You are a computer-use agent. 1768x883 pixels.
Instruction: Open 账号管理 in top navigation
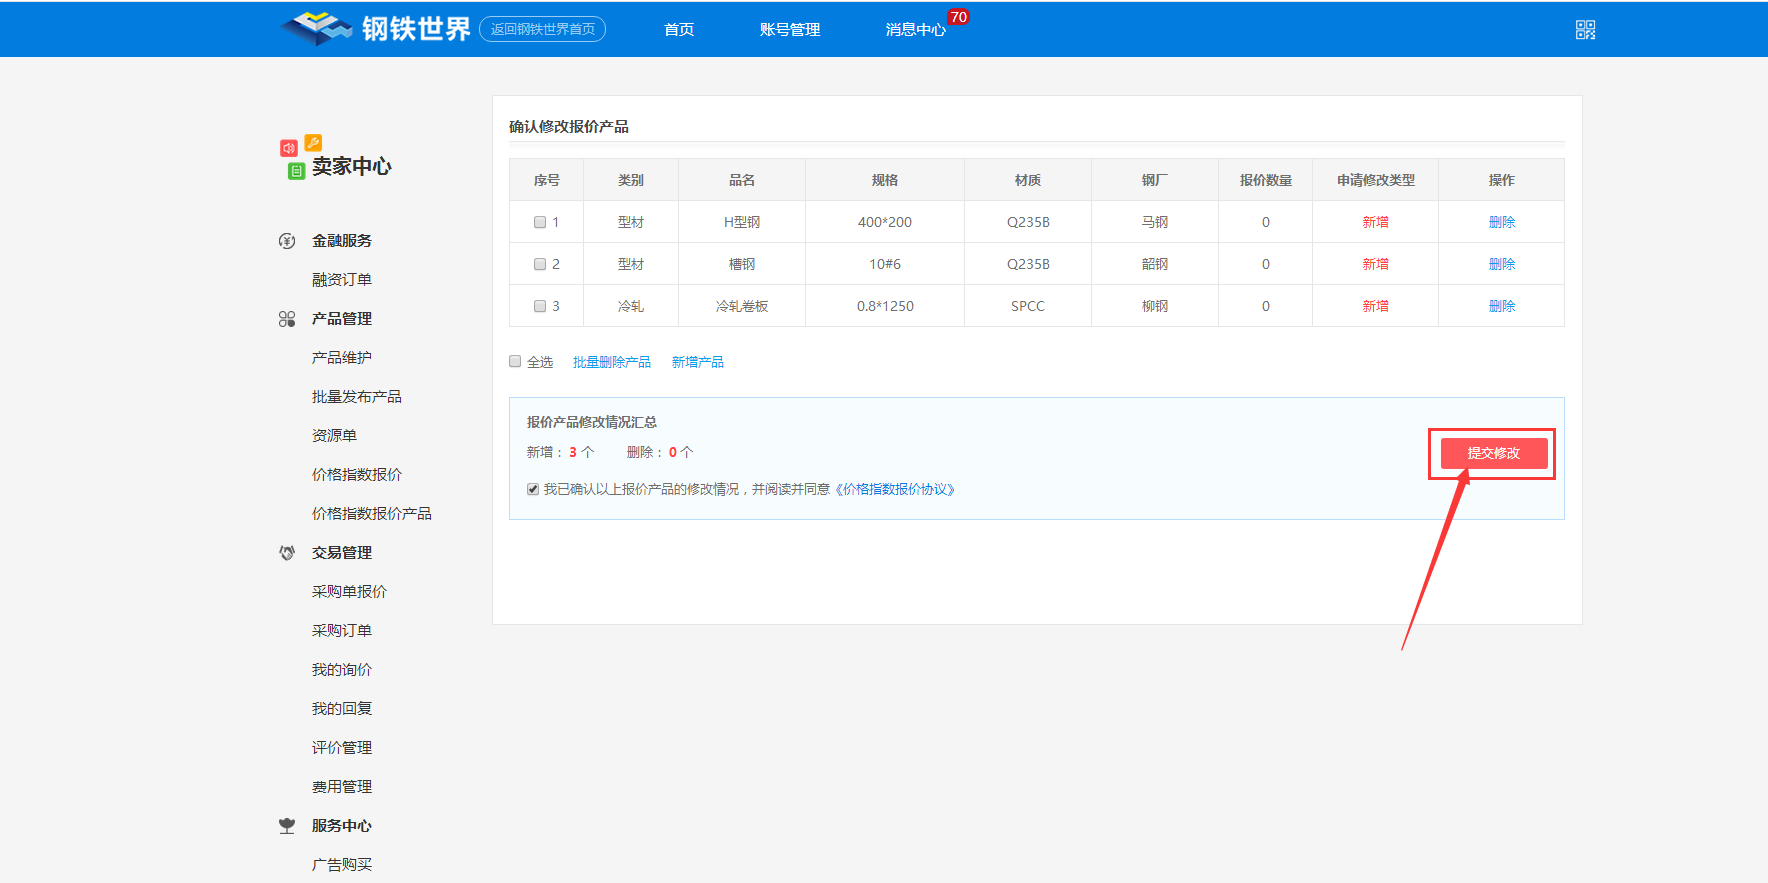[790, 30]
